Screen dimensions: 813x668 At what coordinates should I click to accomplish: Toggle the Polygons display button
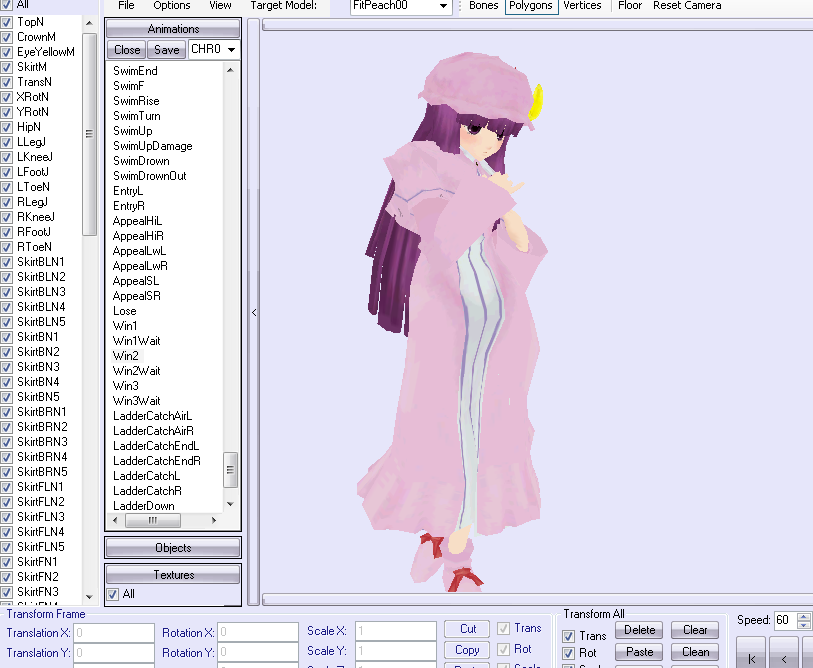tap(531, 6)
